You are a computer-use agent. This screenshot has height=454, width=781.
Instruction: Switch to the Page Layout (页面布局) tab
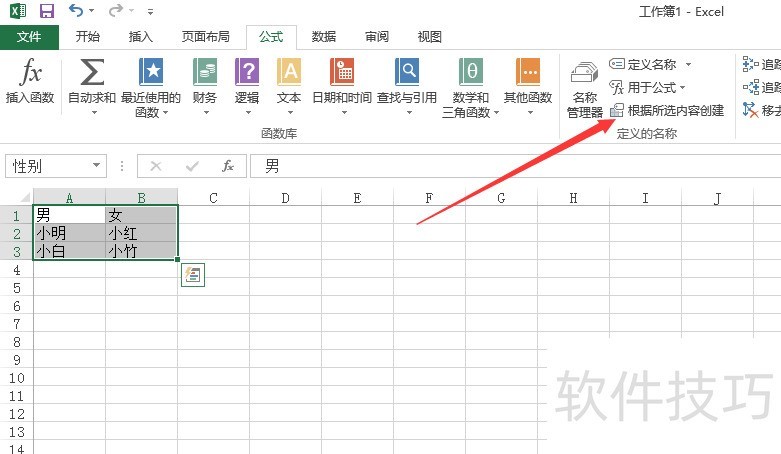click(205, 37)
